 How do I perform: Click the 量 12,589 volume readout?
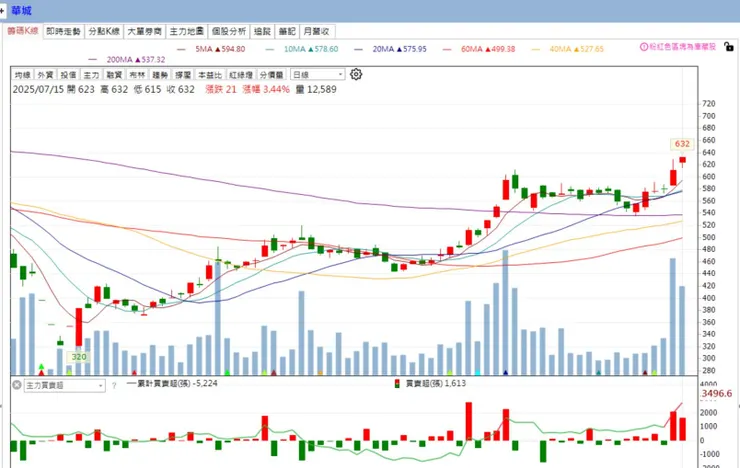coord(316,90)
